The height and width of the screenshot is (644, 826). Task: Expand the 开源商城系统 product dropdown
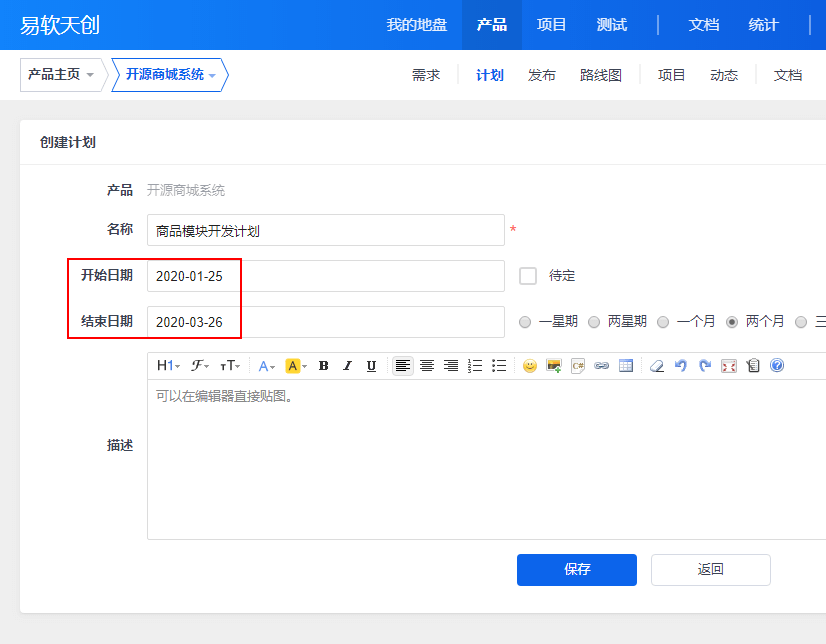170,75
